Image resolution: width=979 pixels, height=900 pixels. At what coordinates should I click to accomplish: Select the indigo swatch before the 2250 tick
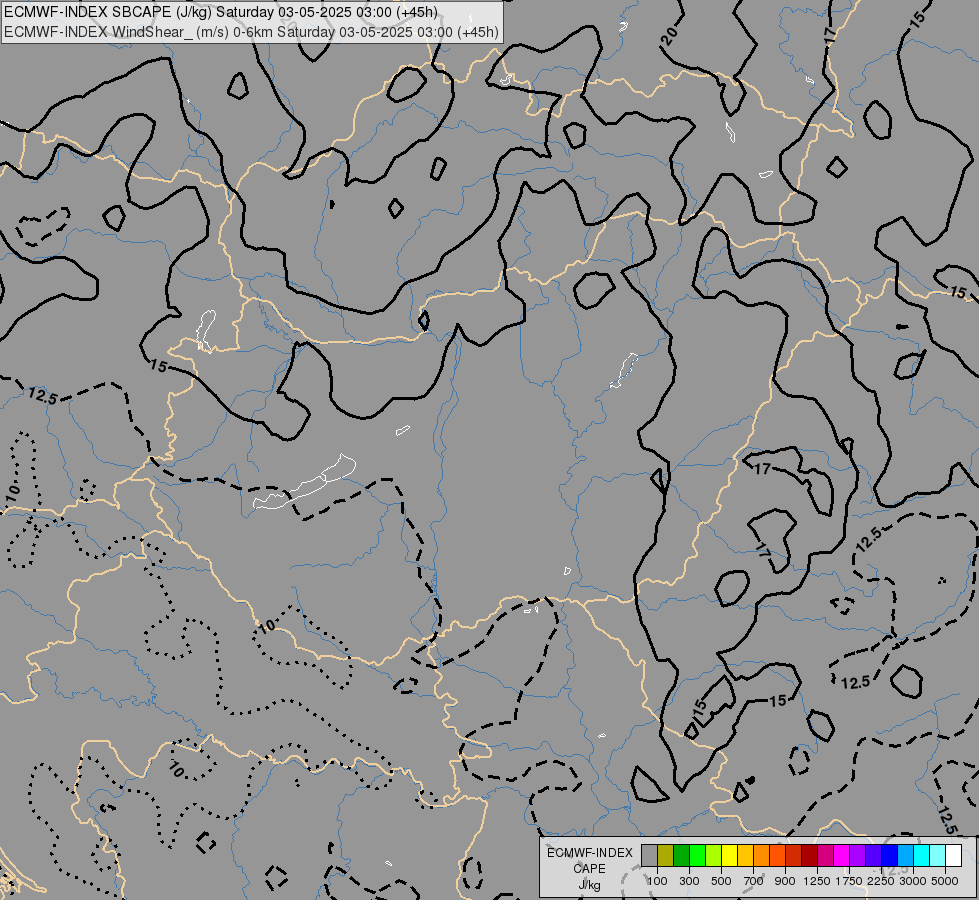pyautogui.click(x=873, y=856)
